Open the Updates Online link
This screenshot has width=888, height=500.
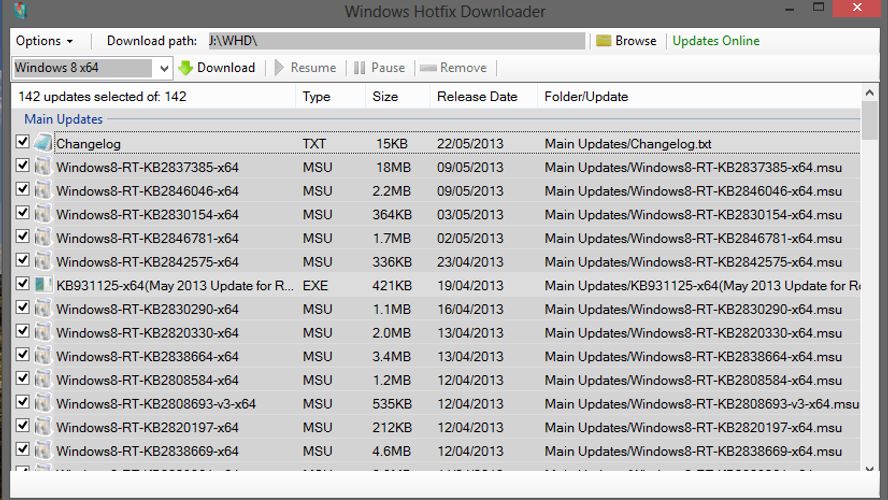tap(716, 41)
